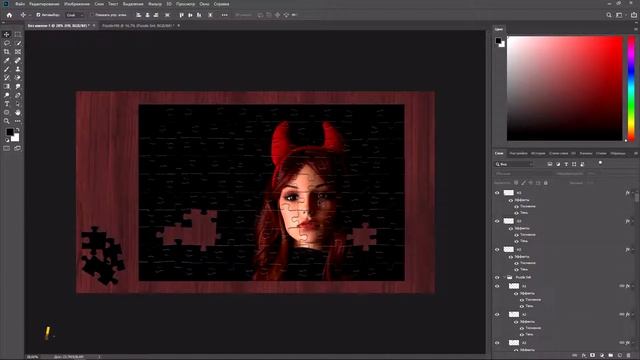Toggle layer filtering switch on or off
Viewport: 640px width, 360px height.
pos(600,163)
